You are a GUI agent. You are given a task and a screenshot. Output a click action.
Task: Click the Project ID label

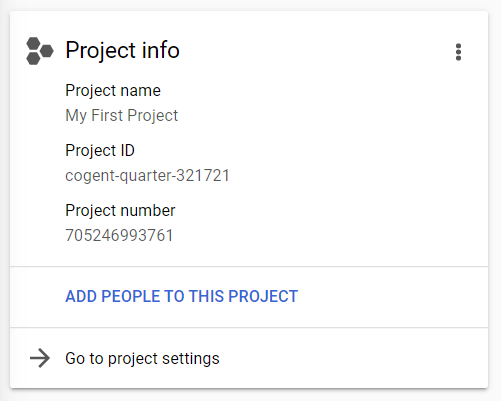(100, 150)
